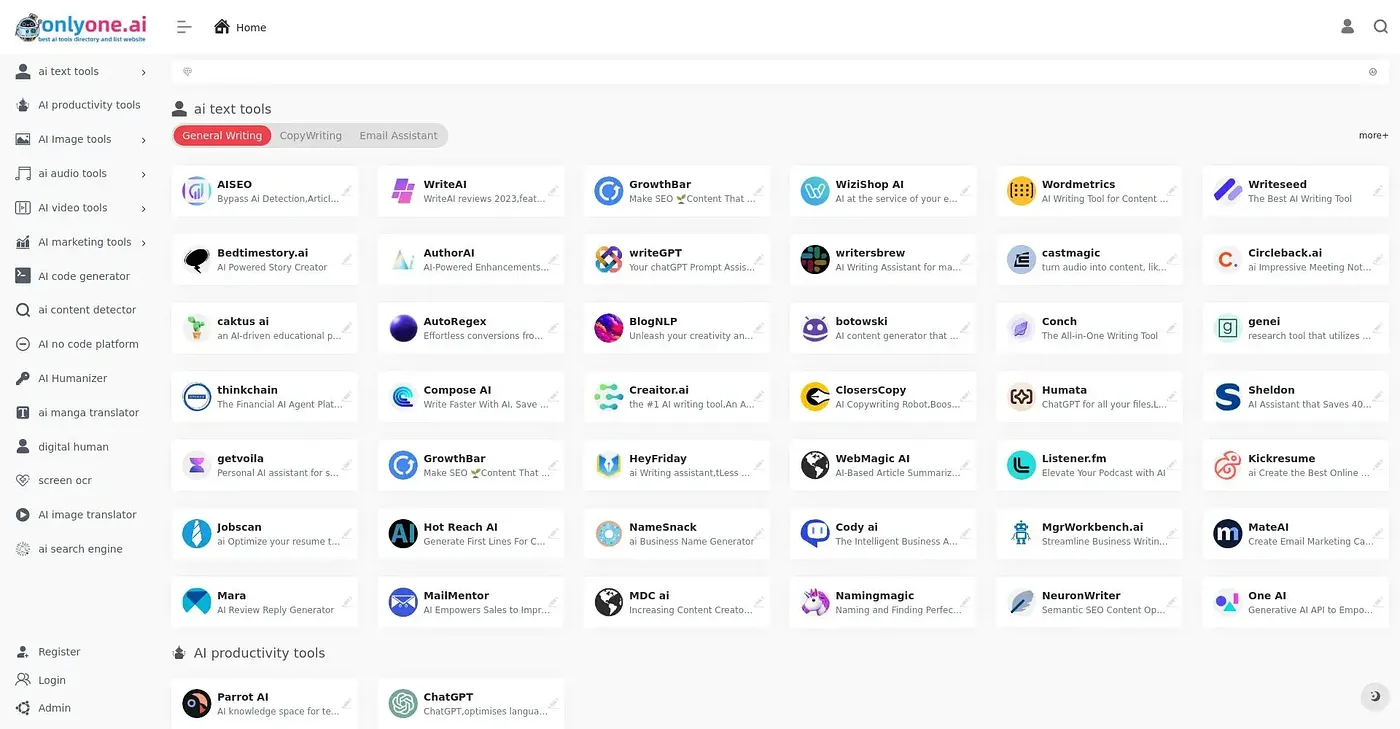The width and height of the screenshot is (1400, 729).
Task: Switch to the CopyWriting tab
Action: pos(310,135)
